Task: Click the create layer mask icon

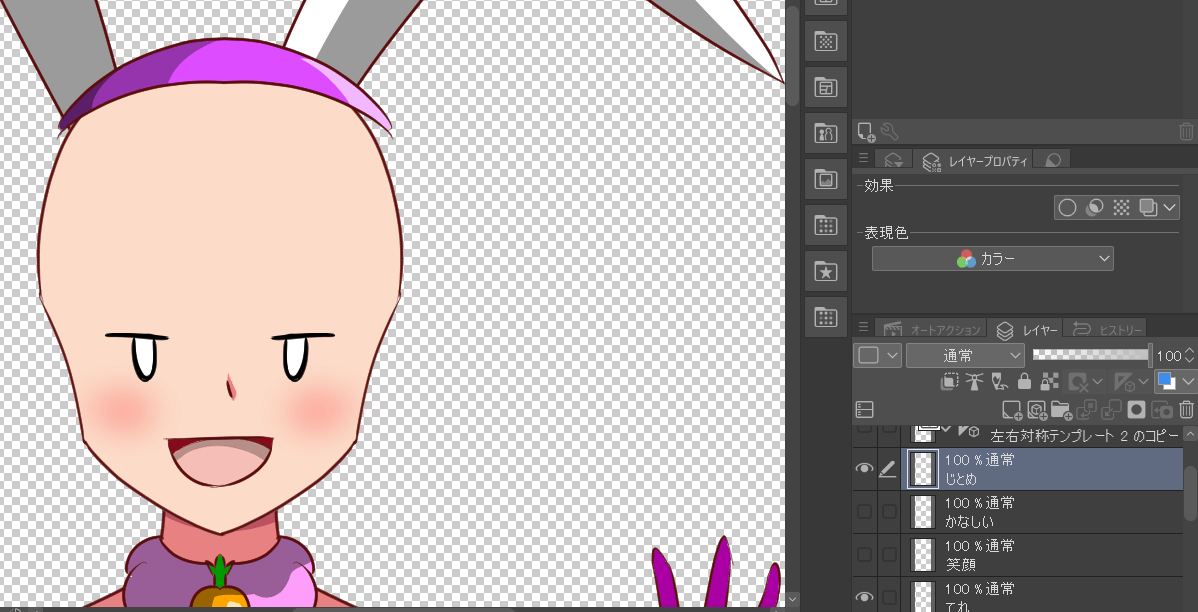Action: (1136, 409)
